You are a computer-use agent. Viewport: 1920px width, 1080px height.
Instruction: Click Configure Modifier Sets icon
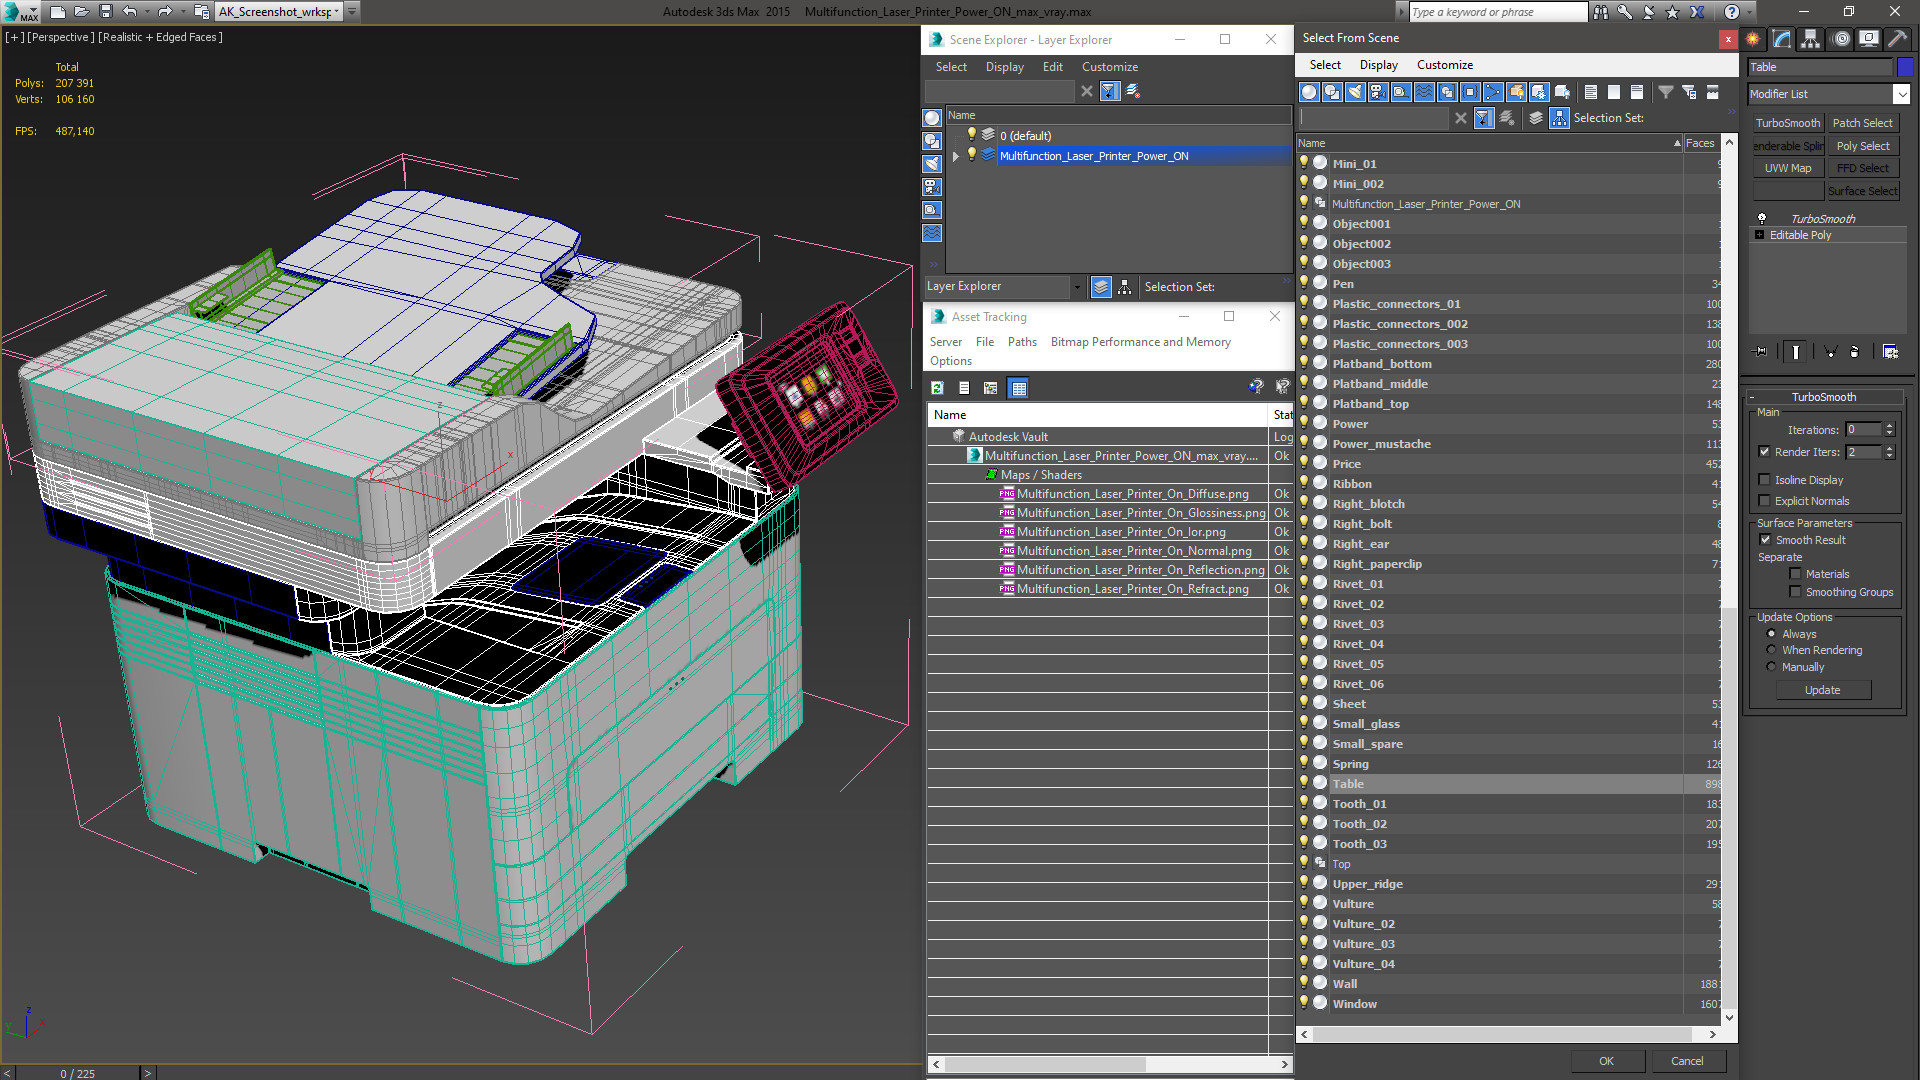[1890, 352]
